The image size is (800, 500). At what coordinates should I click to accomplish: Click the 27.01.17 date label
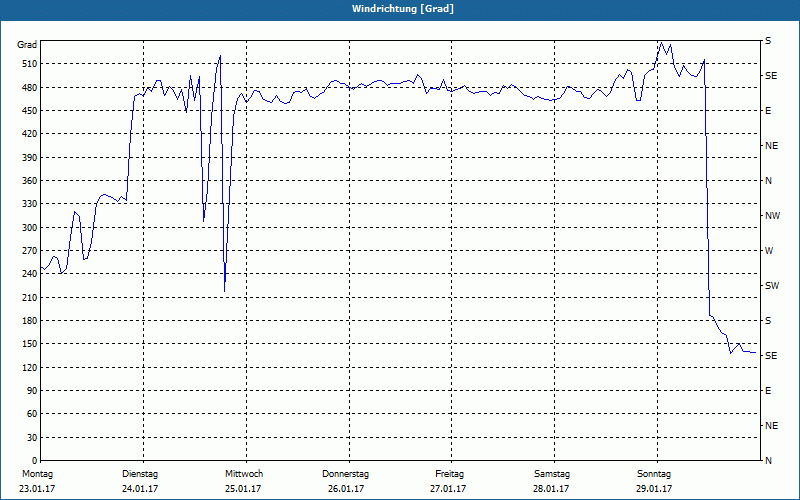point(448,489)
